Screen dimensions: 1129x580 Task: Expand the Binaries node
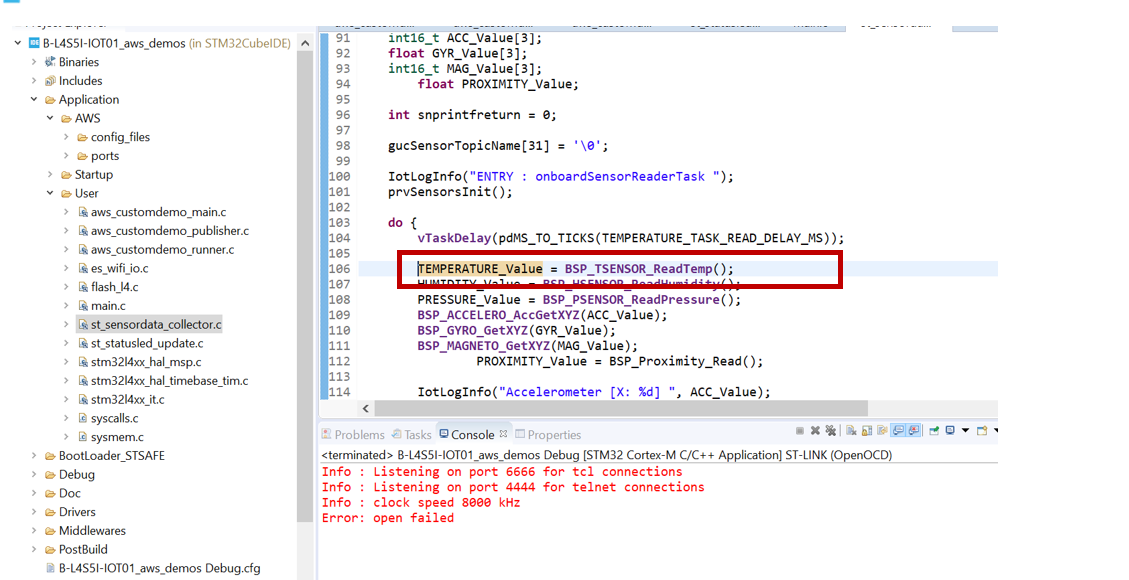tap(34, 62)
